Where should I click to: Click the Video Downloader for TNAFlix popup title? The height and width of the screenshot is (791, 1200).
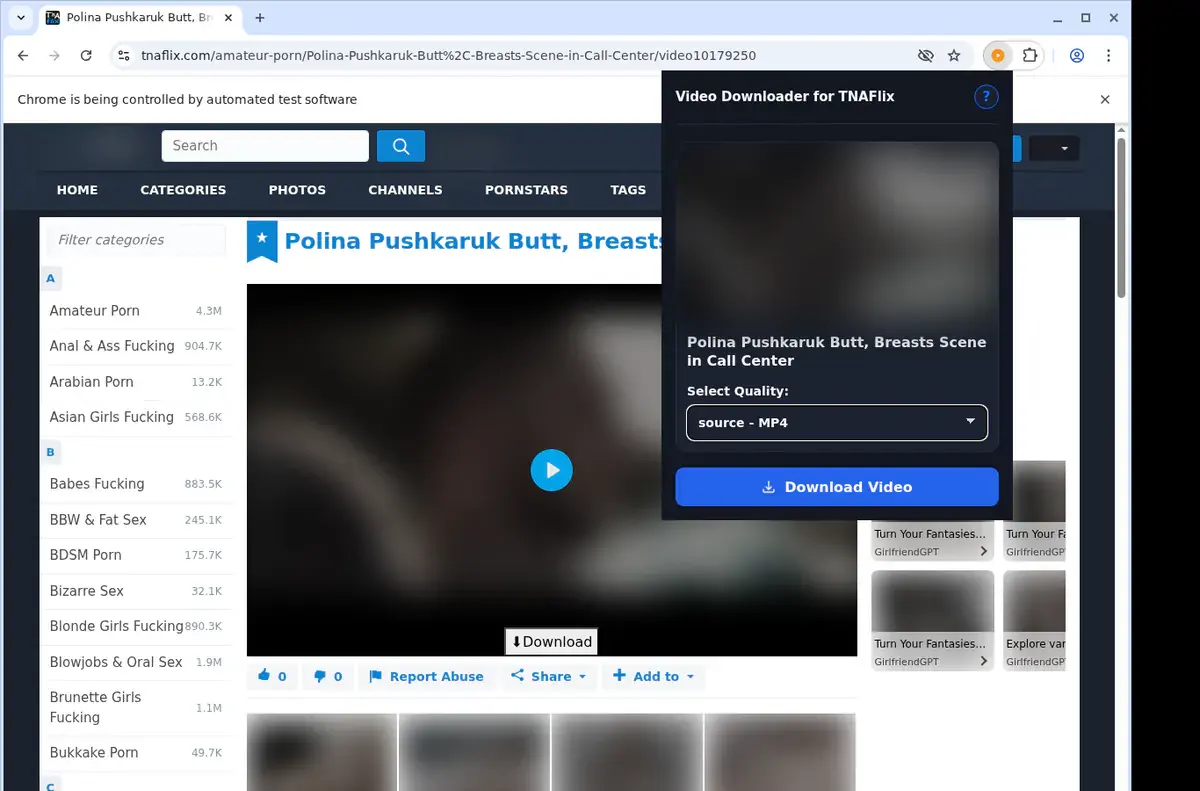click(x=785, y=97)
